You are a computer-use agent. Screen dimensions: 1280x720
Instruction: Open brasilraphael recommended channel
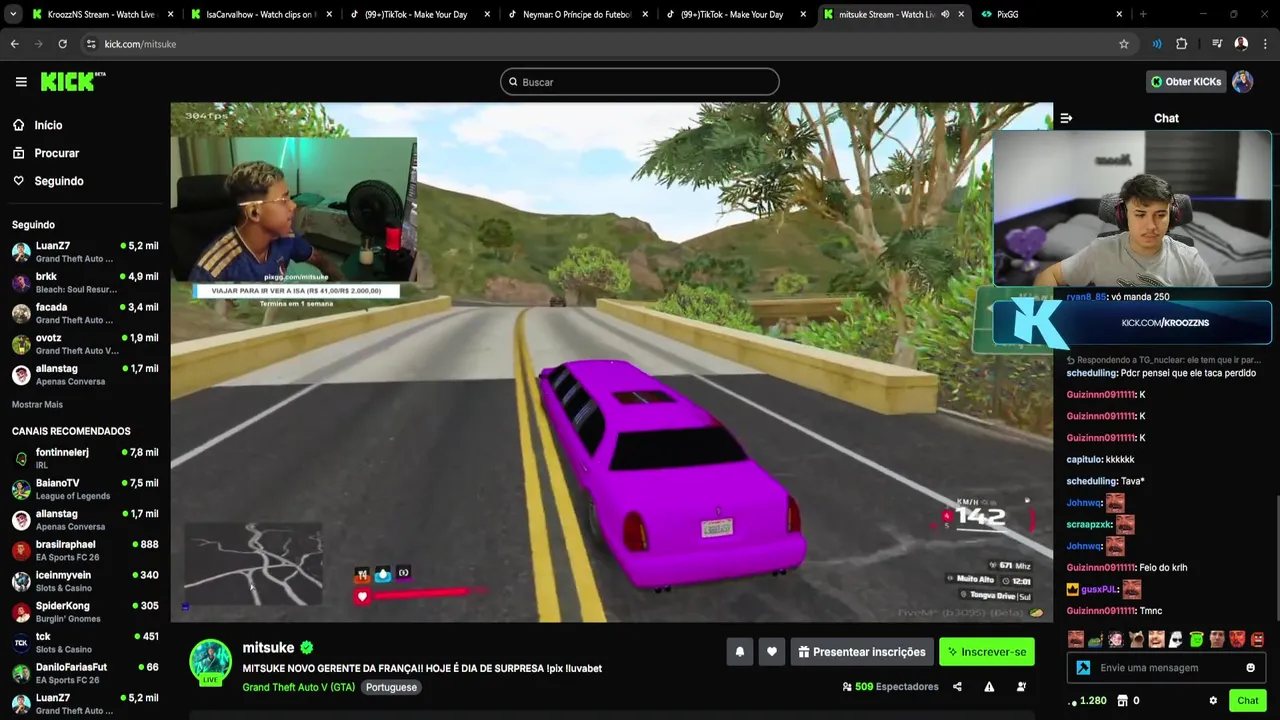pyautogui.click(x=84, y=551)
